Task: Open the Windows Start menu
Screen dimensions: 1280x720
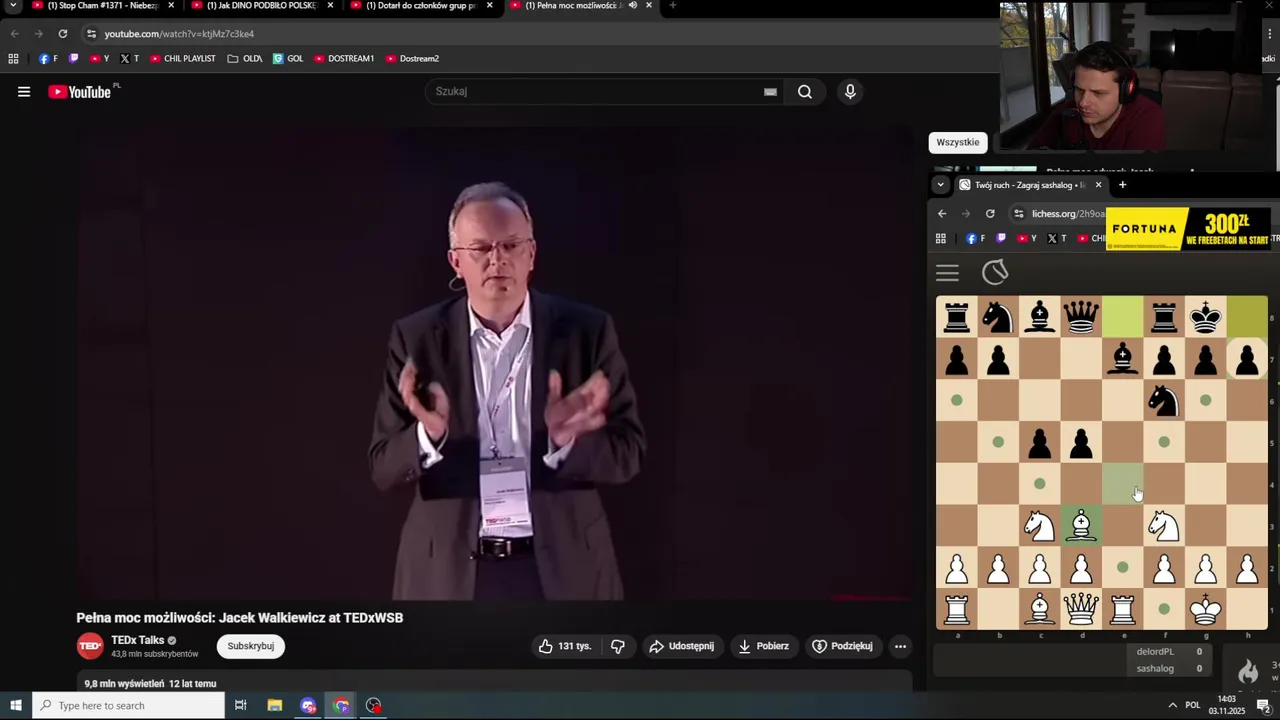Action: 15,706
